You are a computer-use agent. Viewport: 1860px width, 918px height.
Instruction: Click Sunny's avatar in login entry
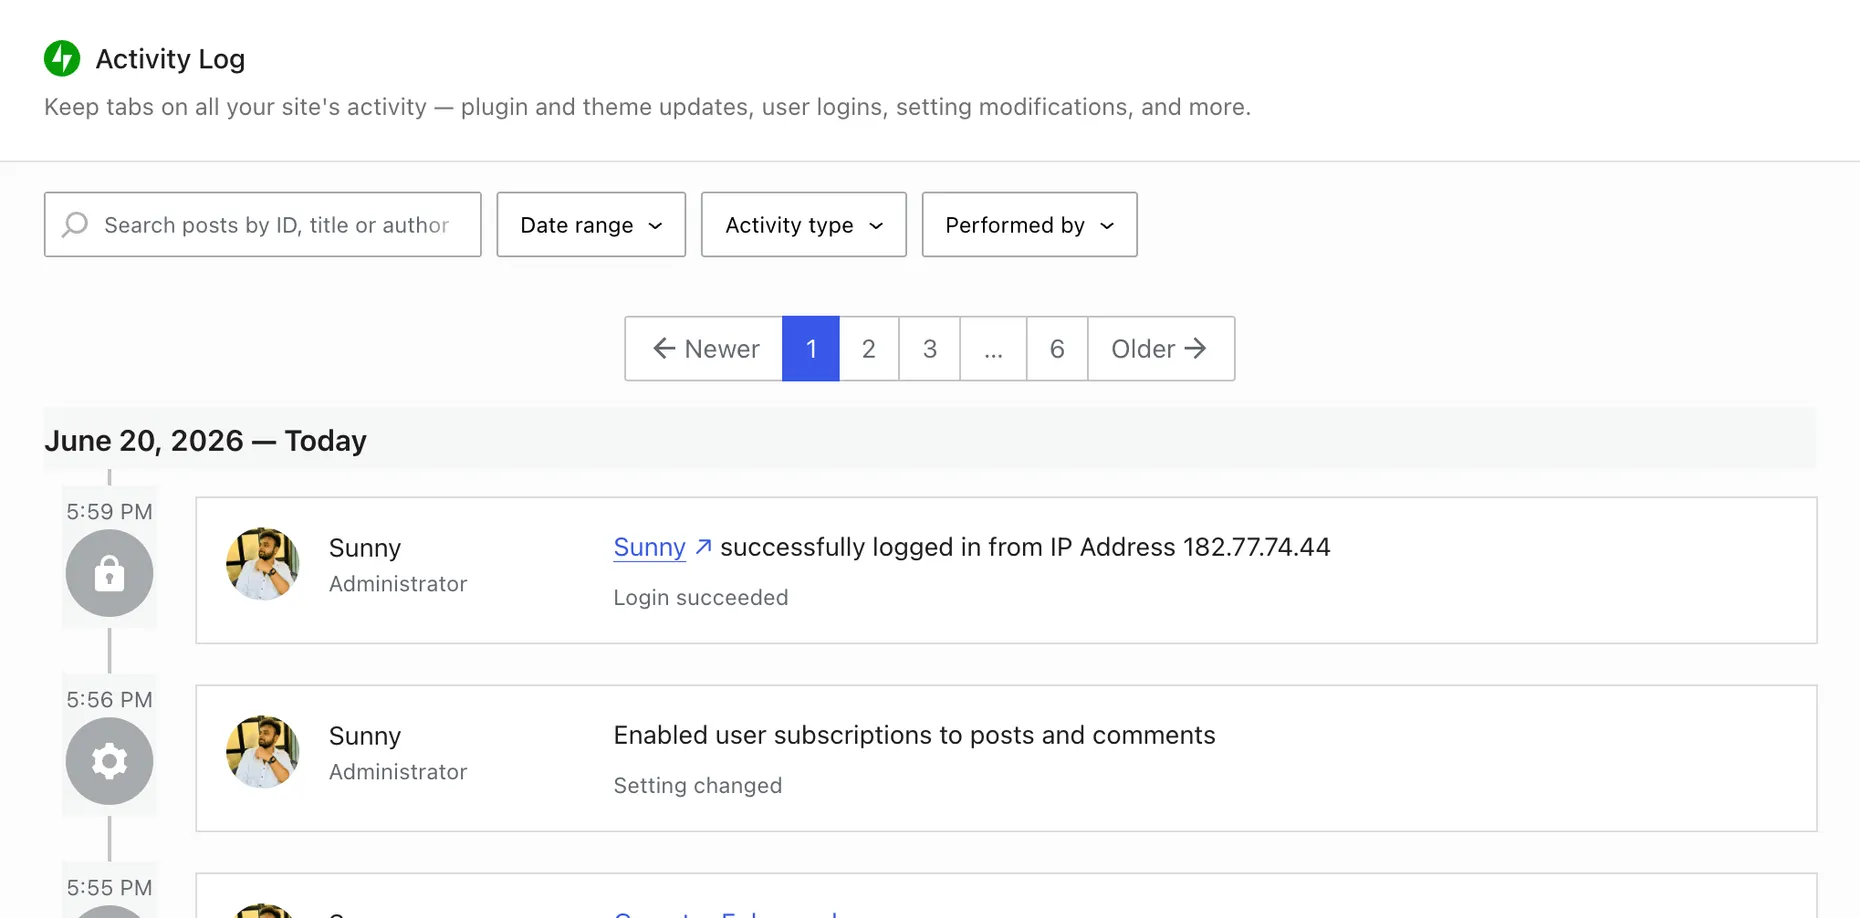coord(263,564)
